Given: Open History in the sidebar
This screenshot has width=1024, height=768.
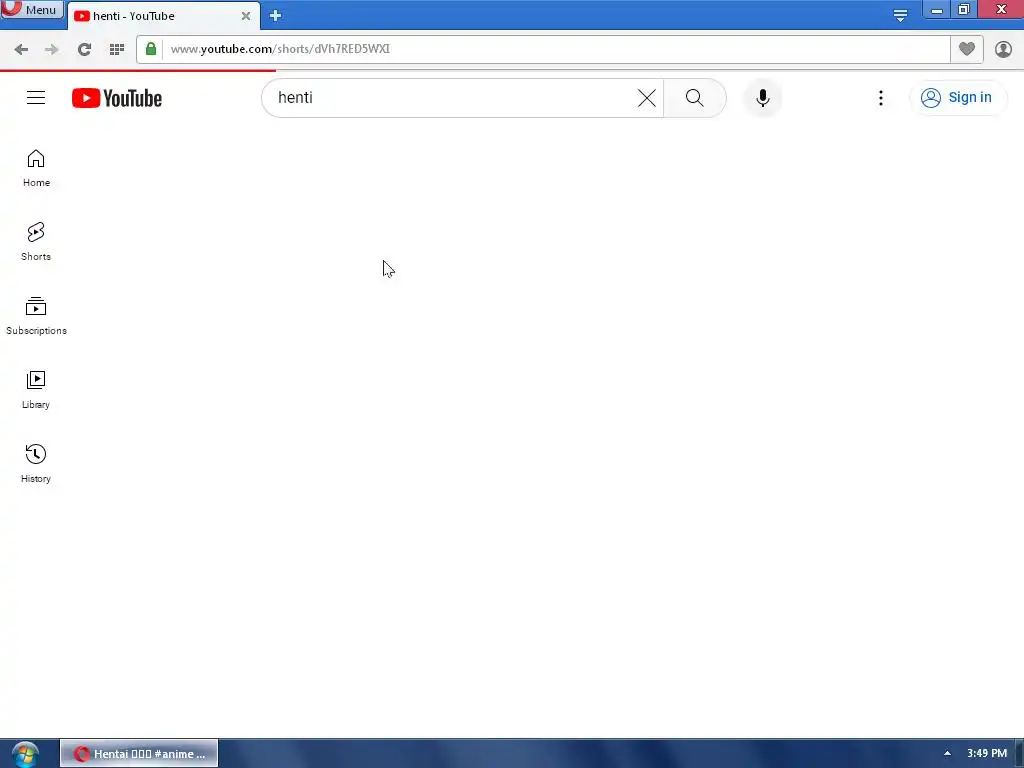Looking at the screenshot, I should pos(36,464).
